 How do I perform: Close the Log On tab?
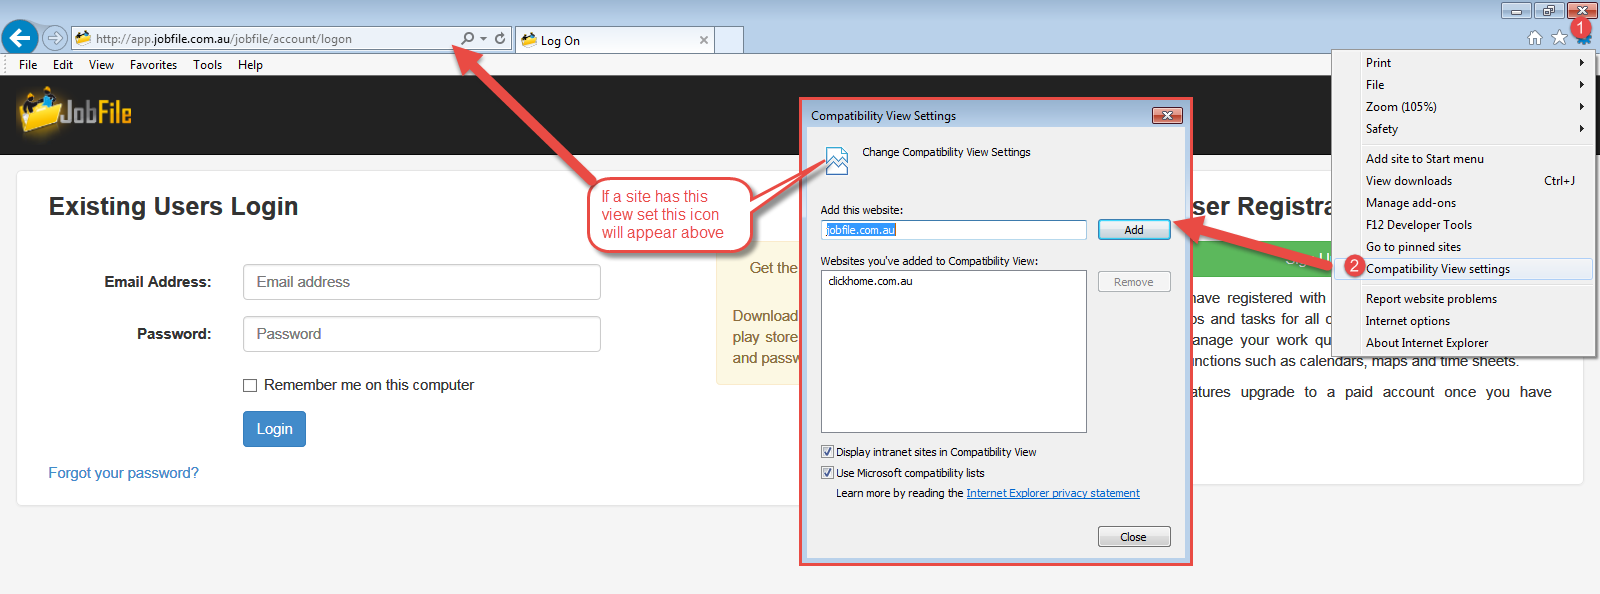pyautogui.click(x=704, y=40)
